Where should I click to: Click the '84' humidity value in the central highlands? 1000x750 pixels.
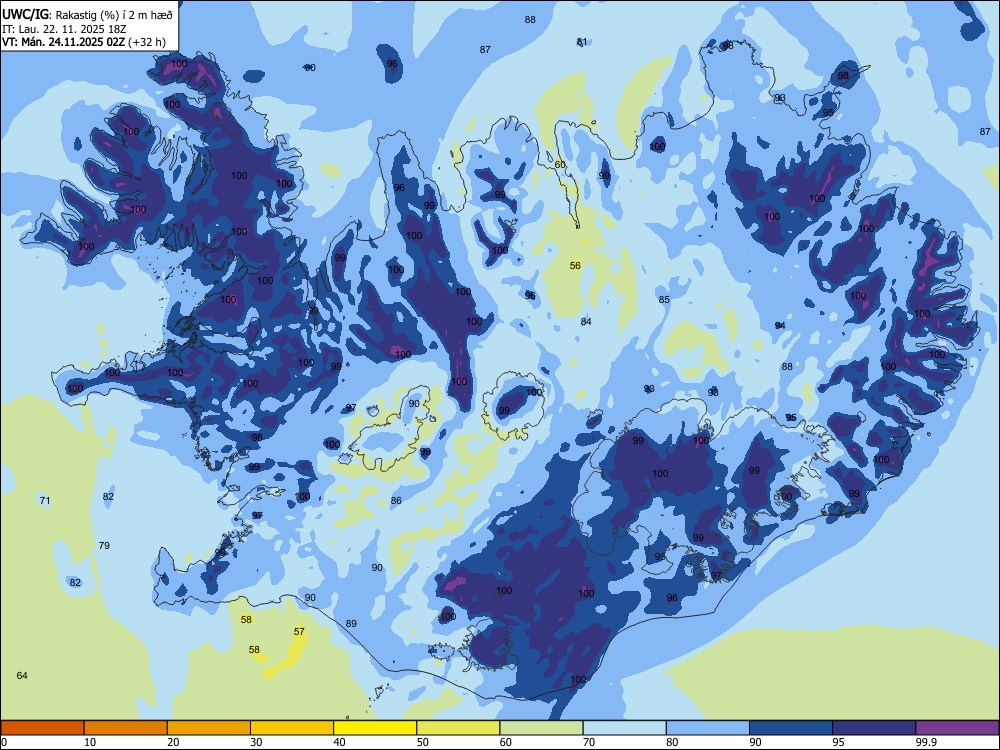tap(586, 321)
